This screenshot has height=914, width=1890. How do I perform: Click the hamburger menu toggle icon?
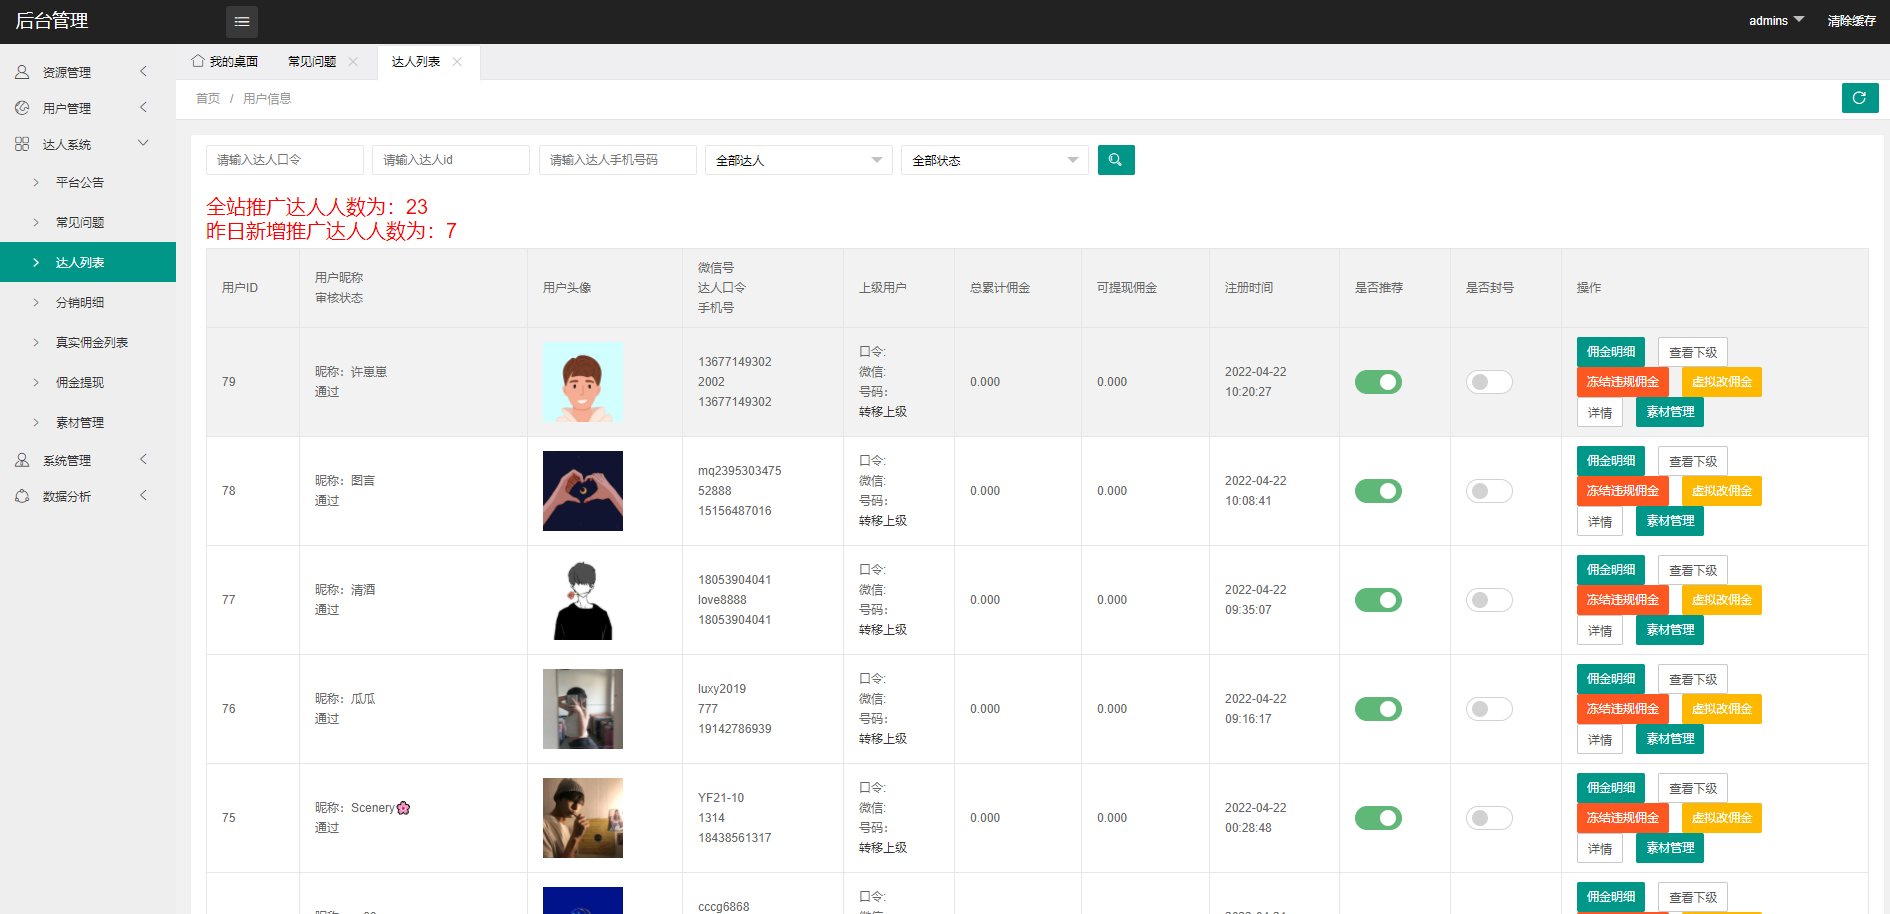(242, 21)
